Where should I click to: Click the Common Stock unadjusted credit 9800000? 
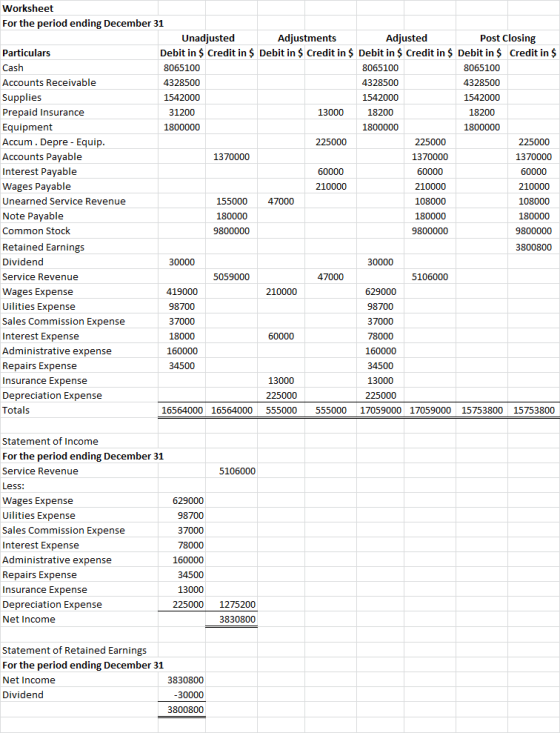tap(233, 231)
